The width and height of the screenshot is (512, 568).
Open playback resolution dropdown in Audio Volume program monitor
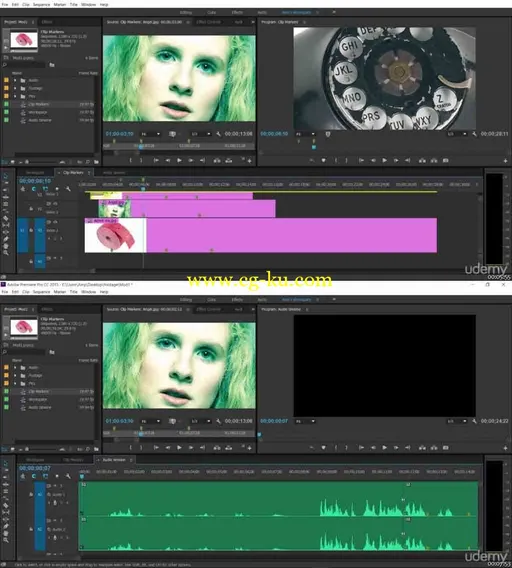[457, 421]
